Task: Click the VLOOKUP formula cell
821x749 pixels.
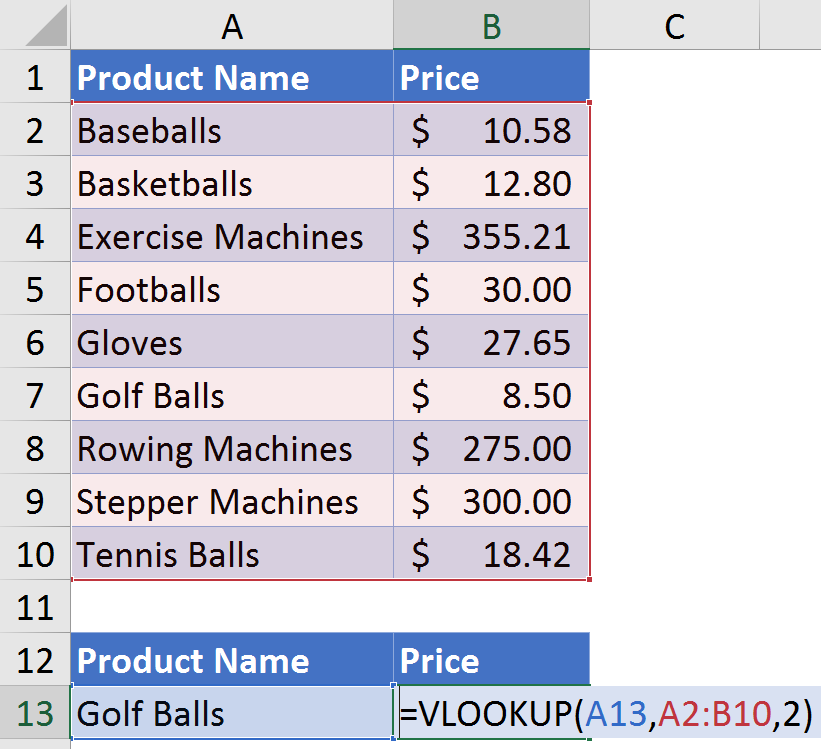Action: tap(491, 714)
